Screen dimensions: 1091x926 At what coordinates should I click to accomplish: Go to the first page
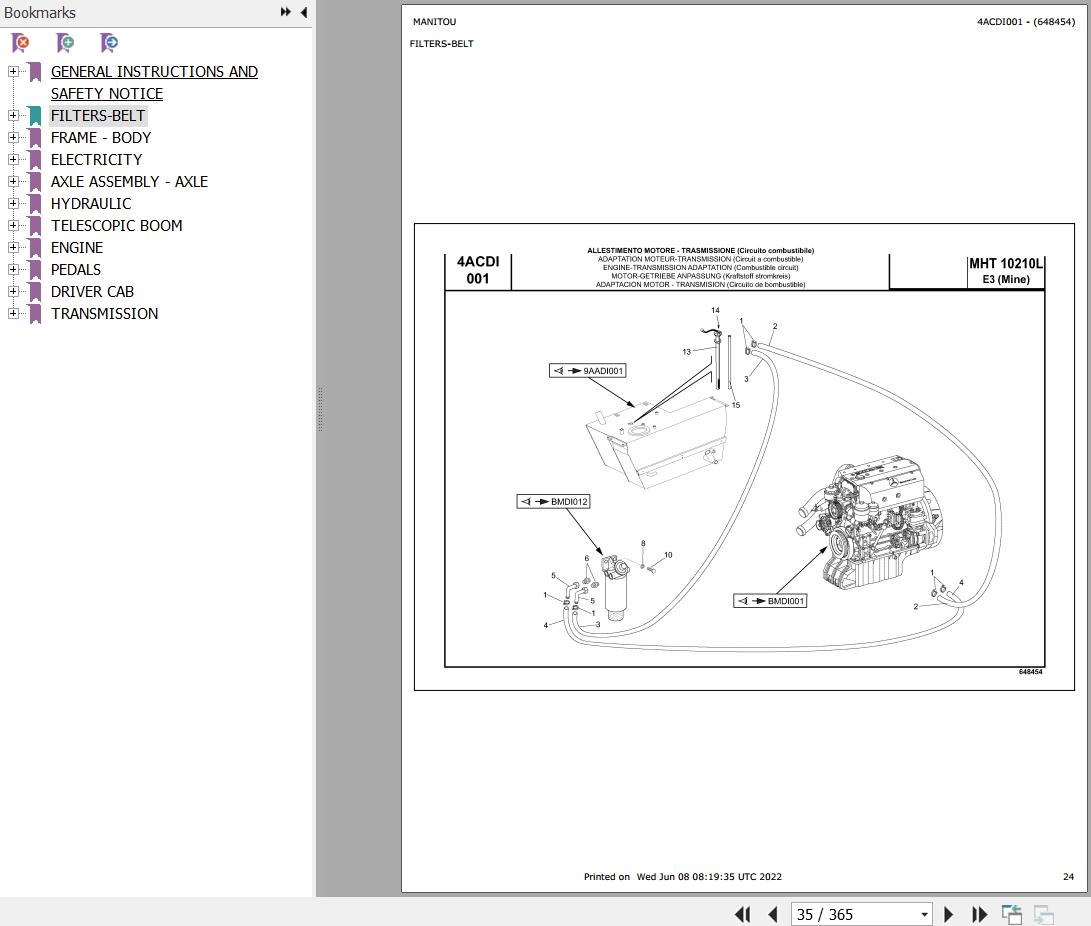tap(742, 914)
